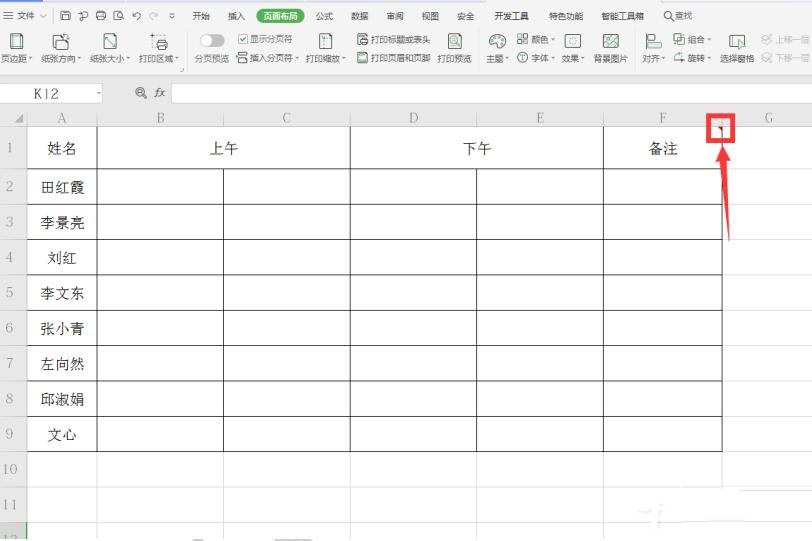This screenshot has height=541, width=812.
Task: Click into the formula bar input
Action: tap(491, 93)
